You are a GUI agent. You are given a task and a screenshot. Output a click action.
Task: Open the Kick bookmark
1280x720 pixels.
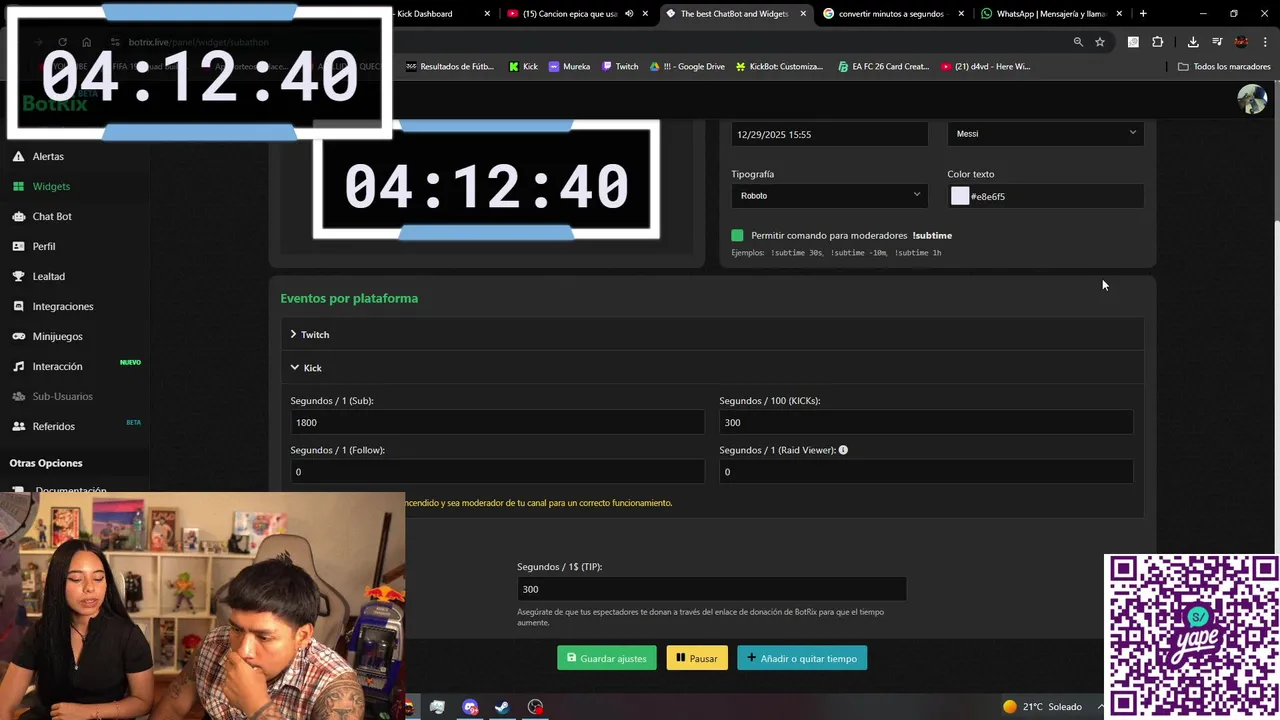(x=523, y=67)
